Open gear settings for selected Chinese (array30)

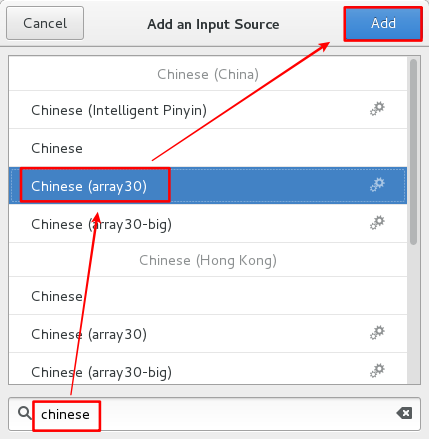click(x=377, y=185)
